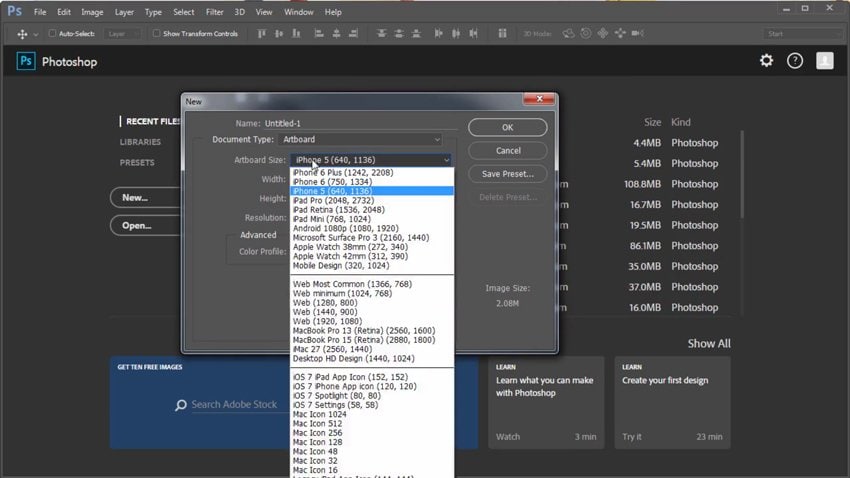850x478 pixels.
Task: Open Photoshop settings gear icon
Action: [766, 60]
